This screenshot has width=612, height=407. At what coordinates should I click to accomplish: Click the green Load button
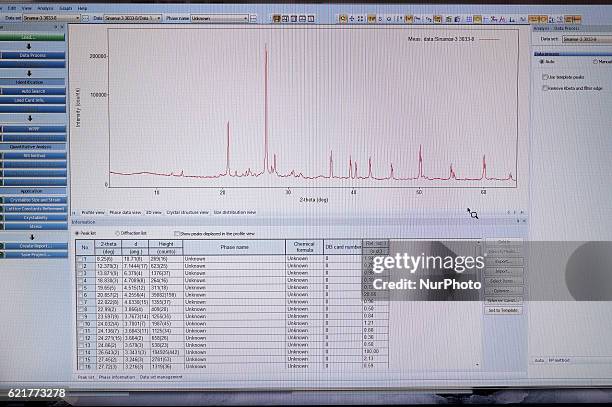[x=32, y=37]
